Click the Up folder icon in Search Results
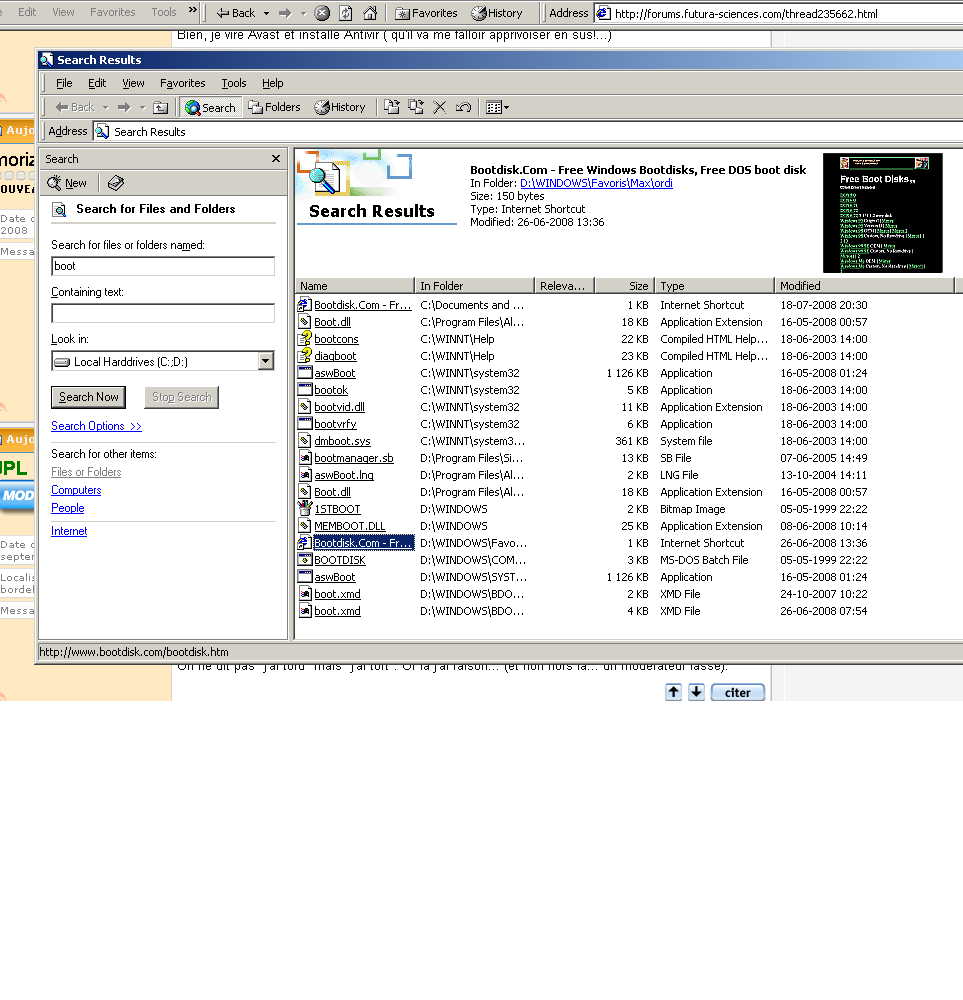This screenshot has width=963, height=1000. point(161,108)
